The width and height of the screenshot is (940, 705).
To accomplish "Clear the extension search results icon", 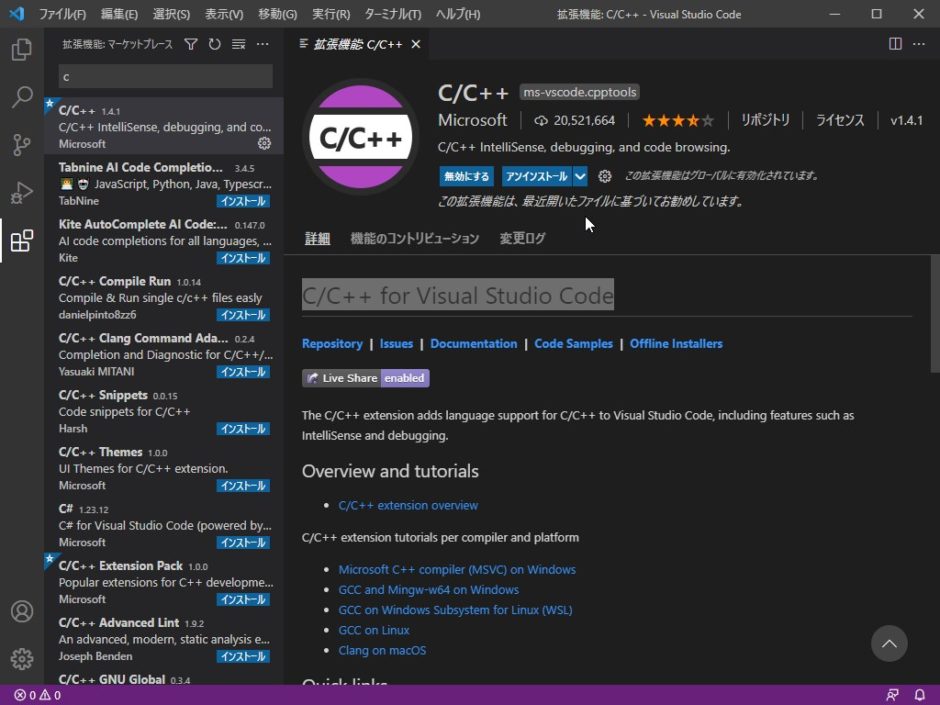I will point(238,43).
